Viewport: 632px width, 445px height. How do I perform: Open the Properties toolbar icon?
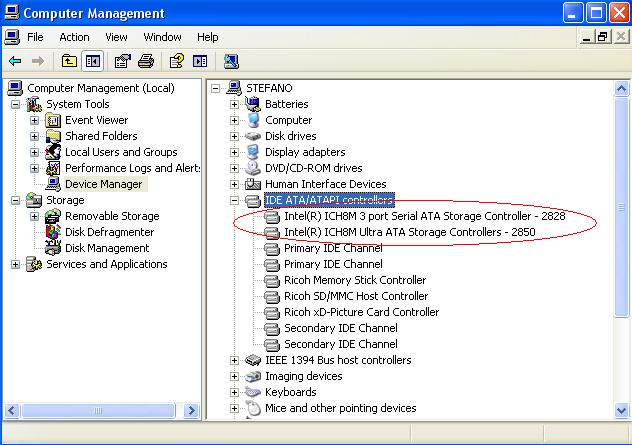click(123, 61)
